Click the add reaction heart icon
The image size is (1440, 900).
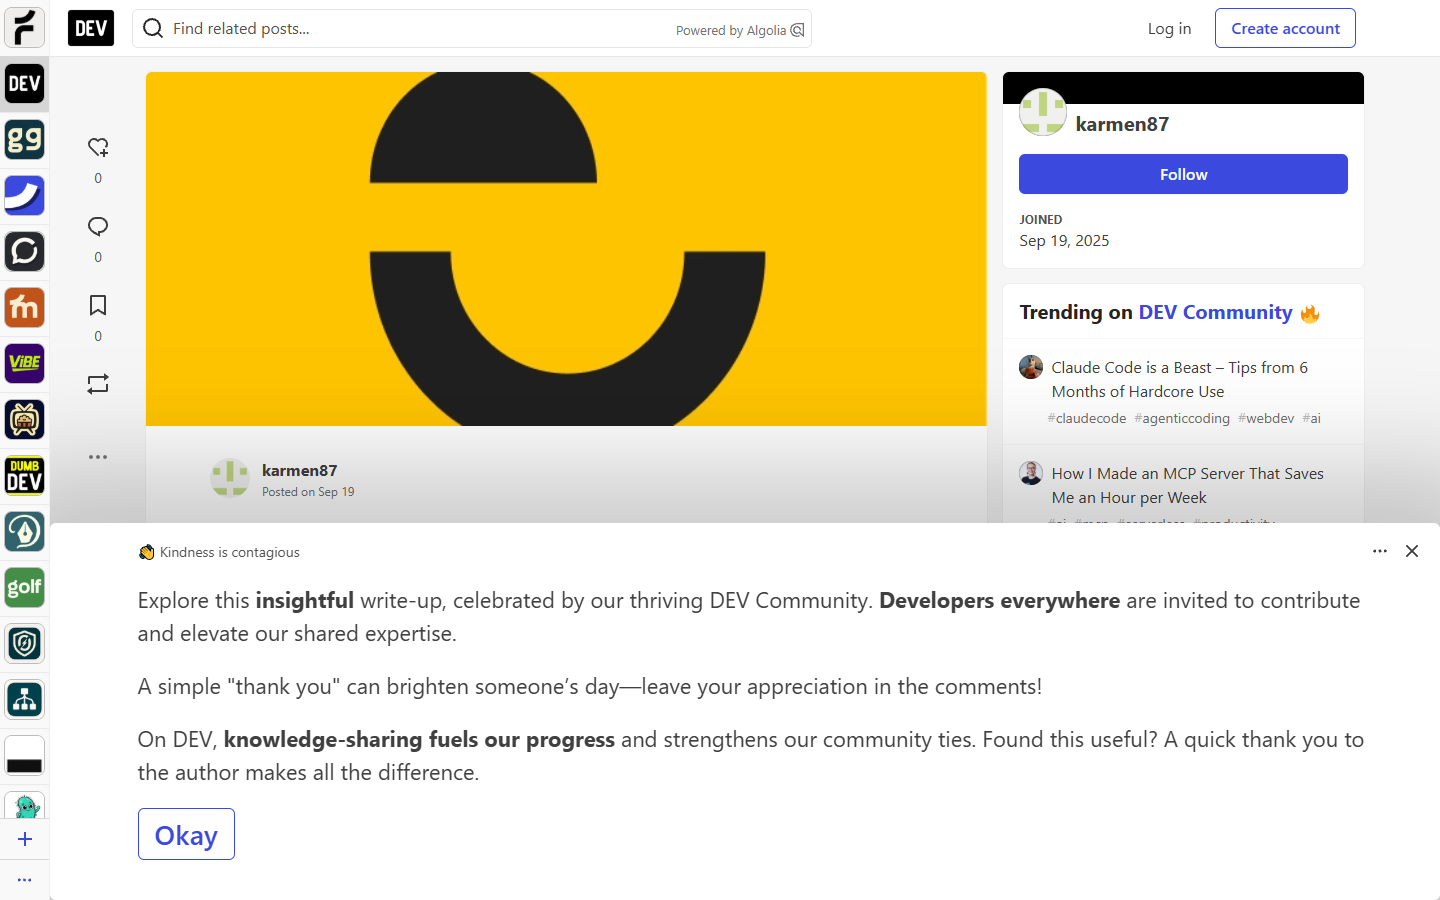click(98, 148)
